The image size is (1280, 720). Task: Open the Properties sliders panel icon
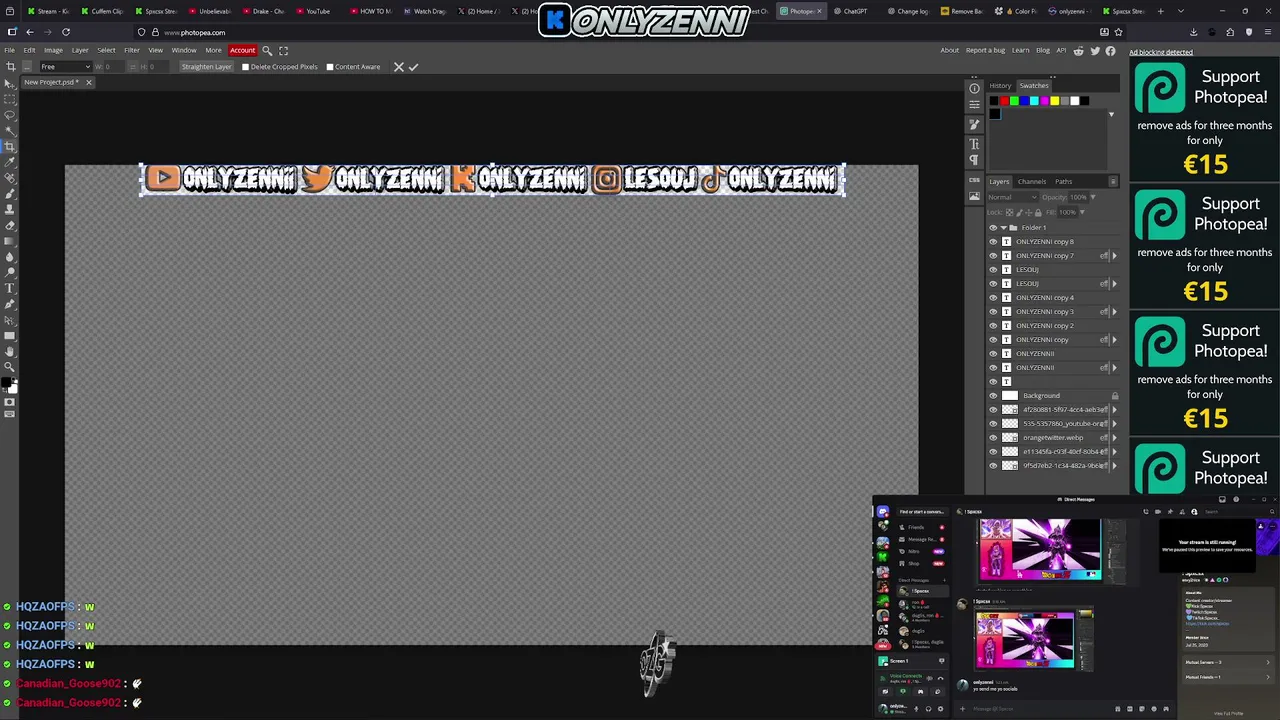tap(974, 105)
